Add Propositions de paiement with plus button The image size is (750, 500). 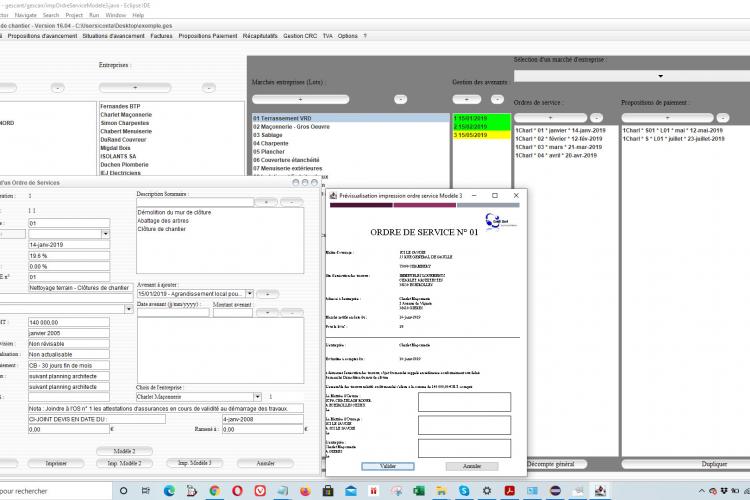667,118
